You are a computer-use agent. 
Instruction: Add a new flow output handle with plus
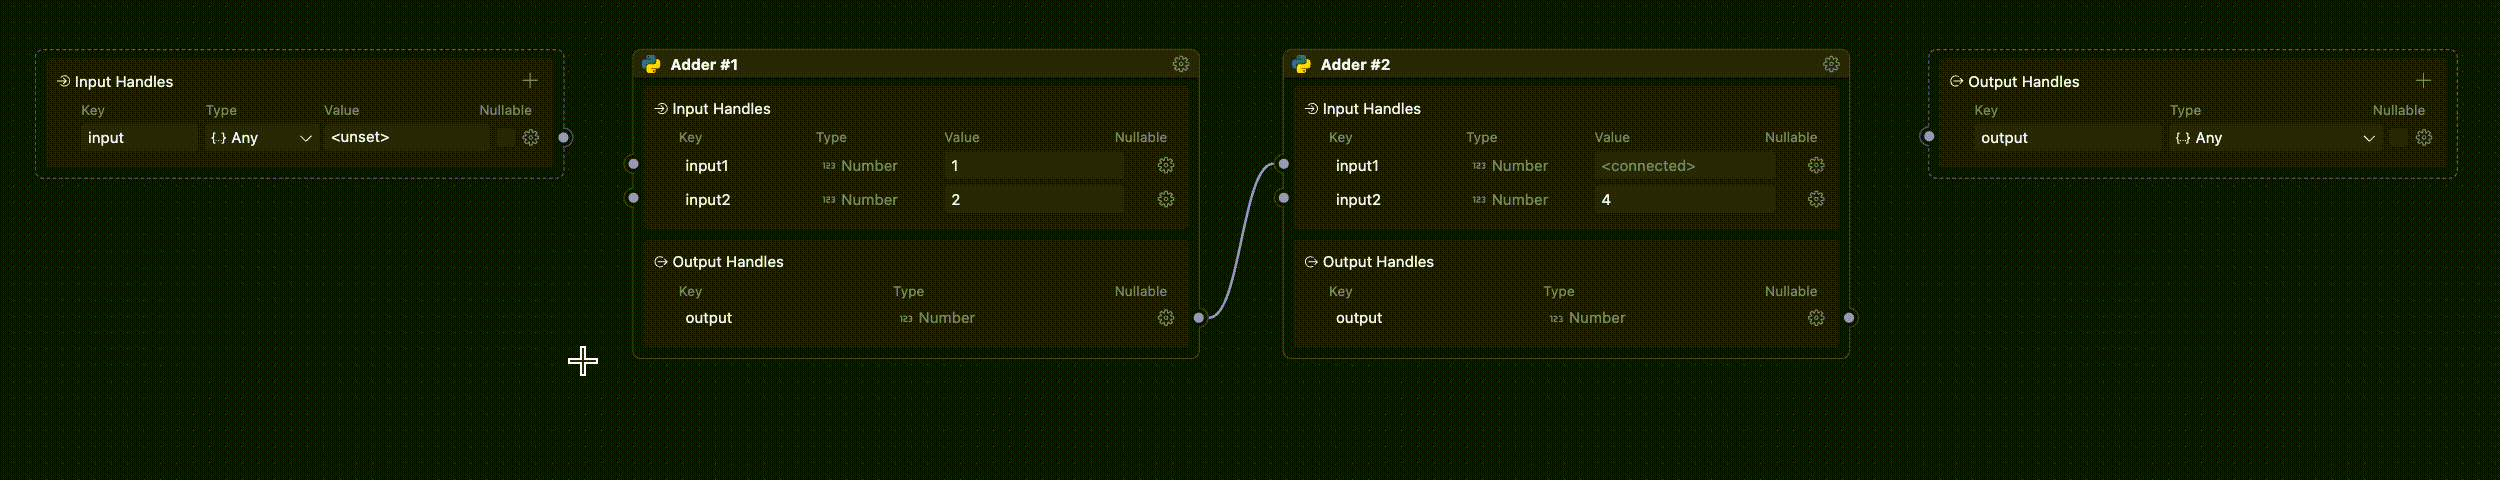(x=2423, y=81)
